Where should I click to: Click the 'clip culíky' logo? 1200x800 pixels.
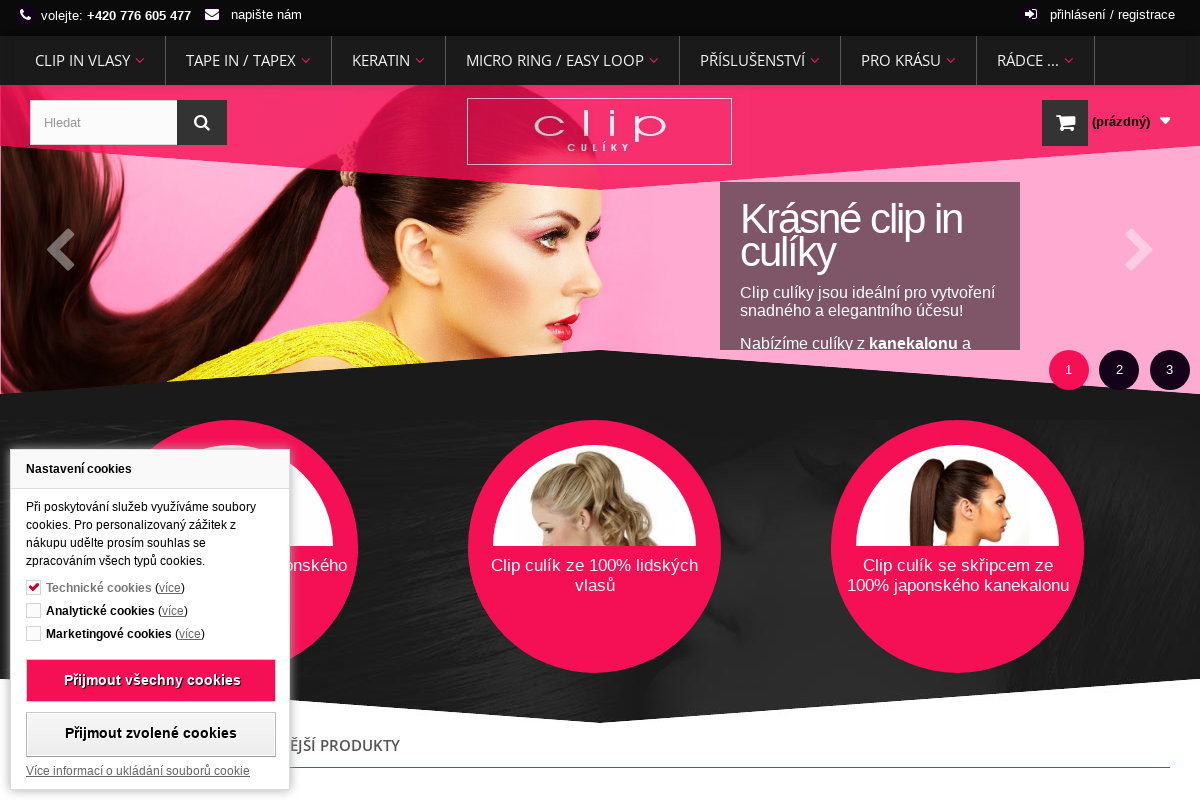(x=599, y=131)
